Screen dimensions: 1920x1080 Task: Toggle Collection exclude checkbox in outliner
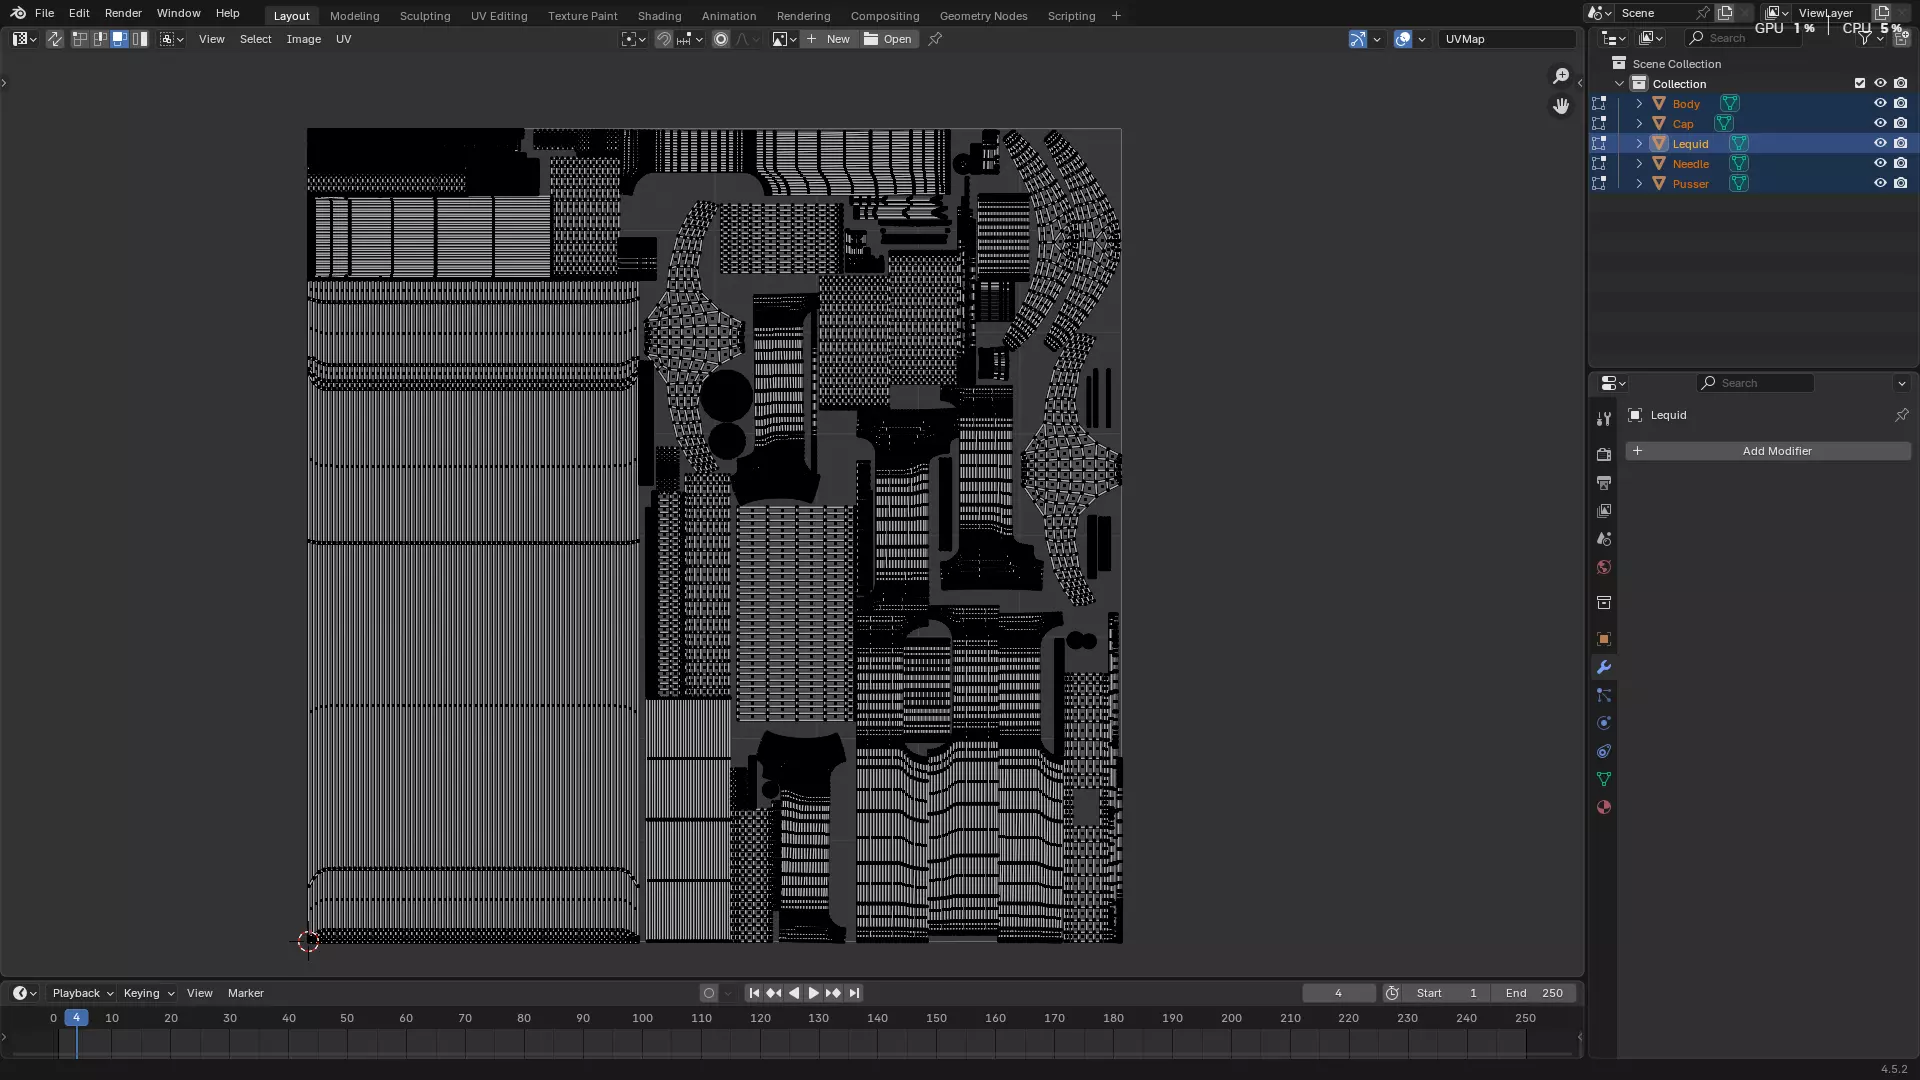[1860, 83]
